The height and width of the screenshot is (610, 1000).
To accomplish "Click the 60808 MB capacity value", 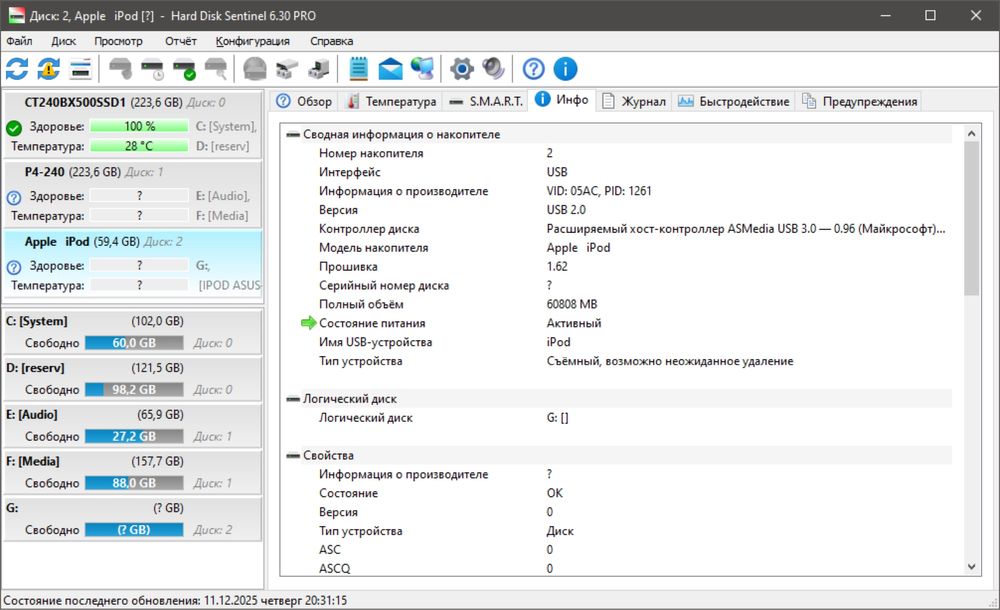I will 572,304.
